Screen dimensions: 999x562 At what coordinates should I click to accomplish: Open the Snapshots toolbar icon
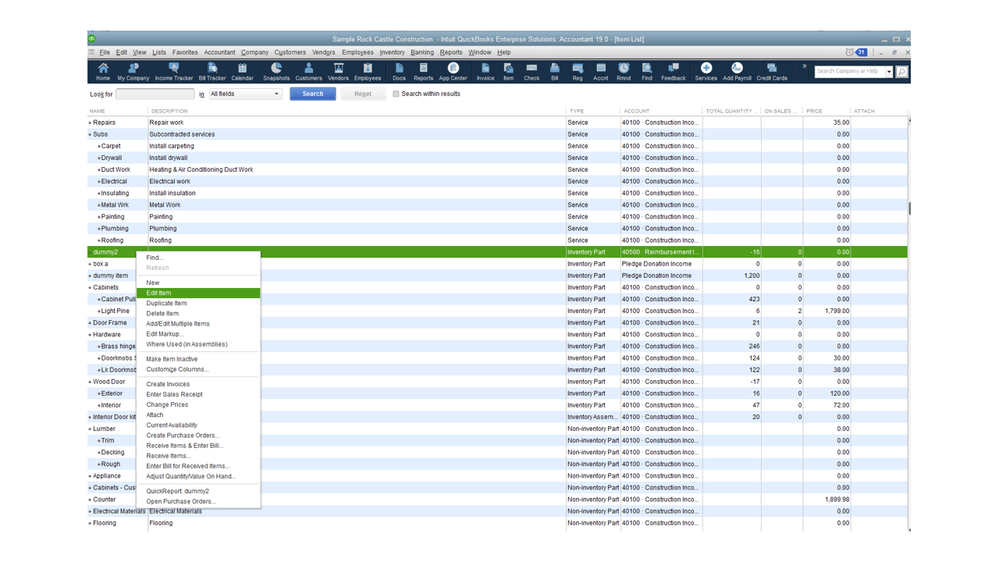(x=276, y=71)
